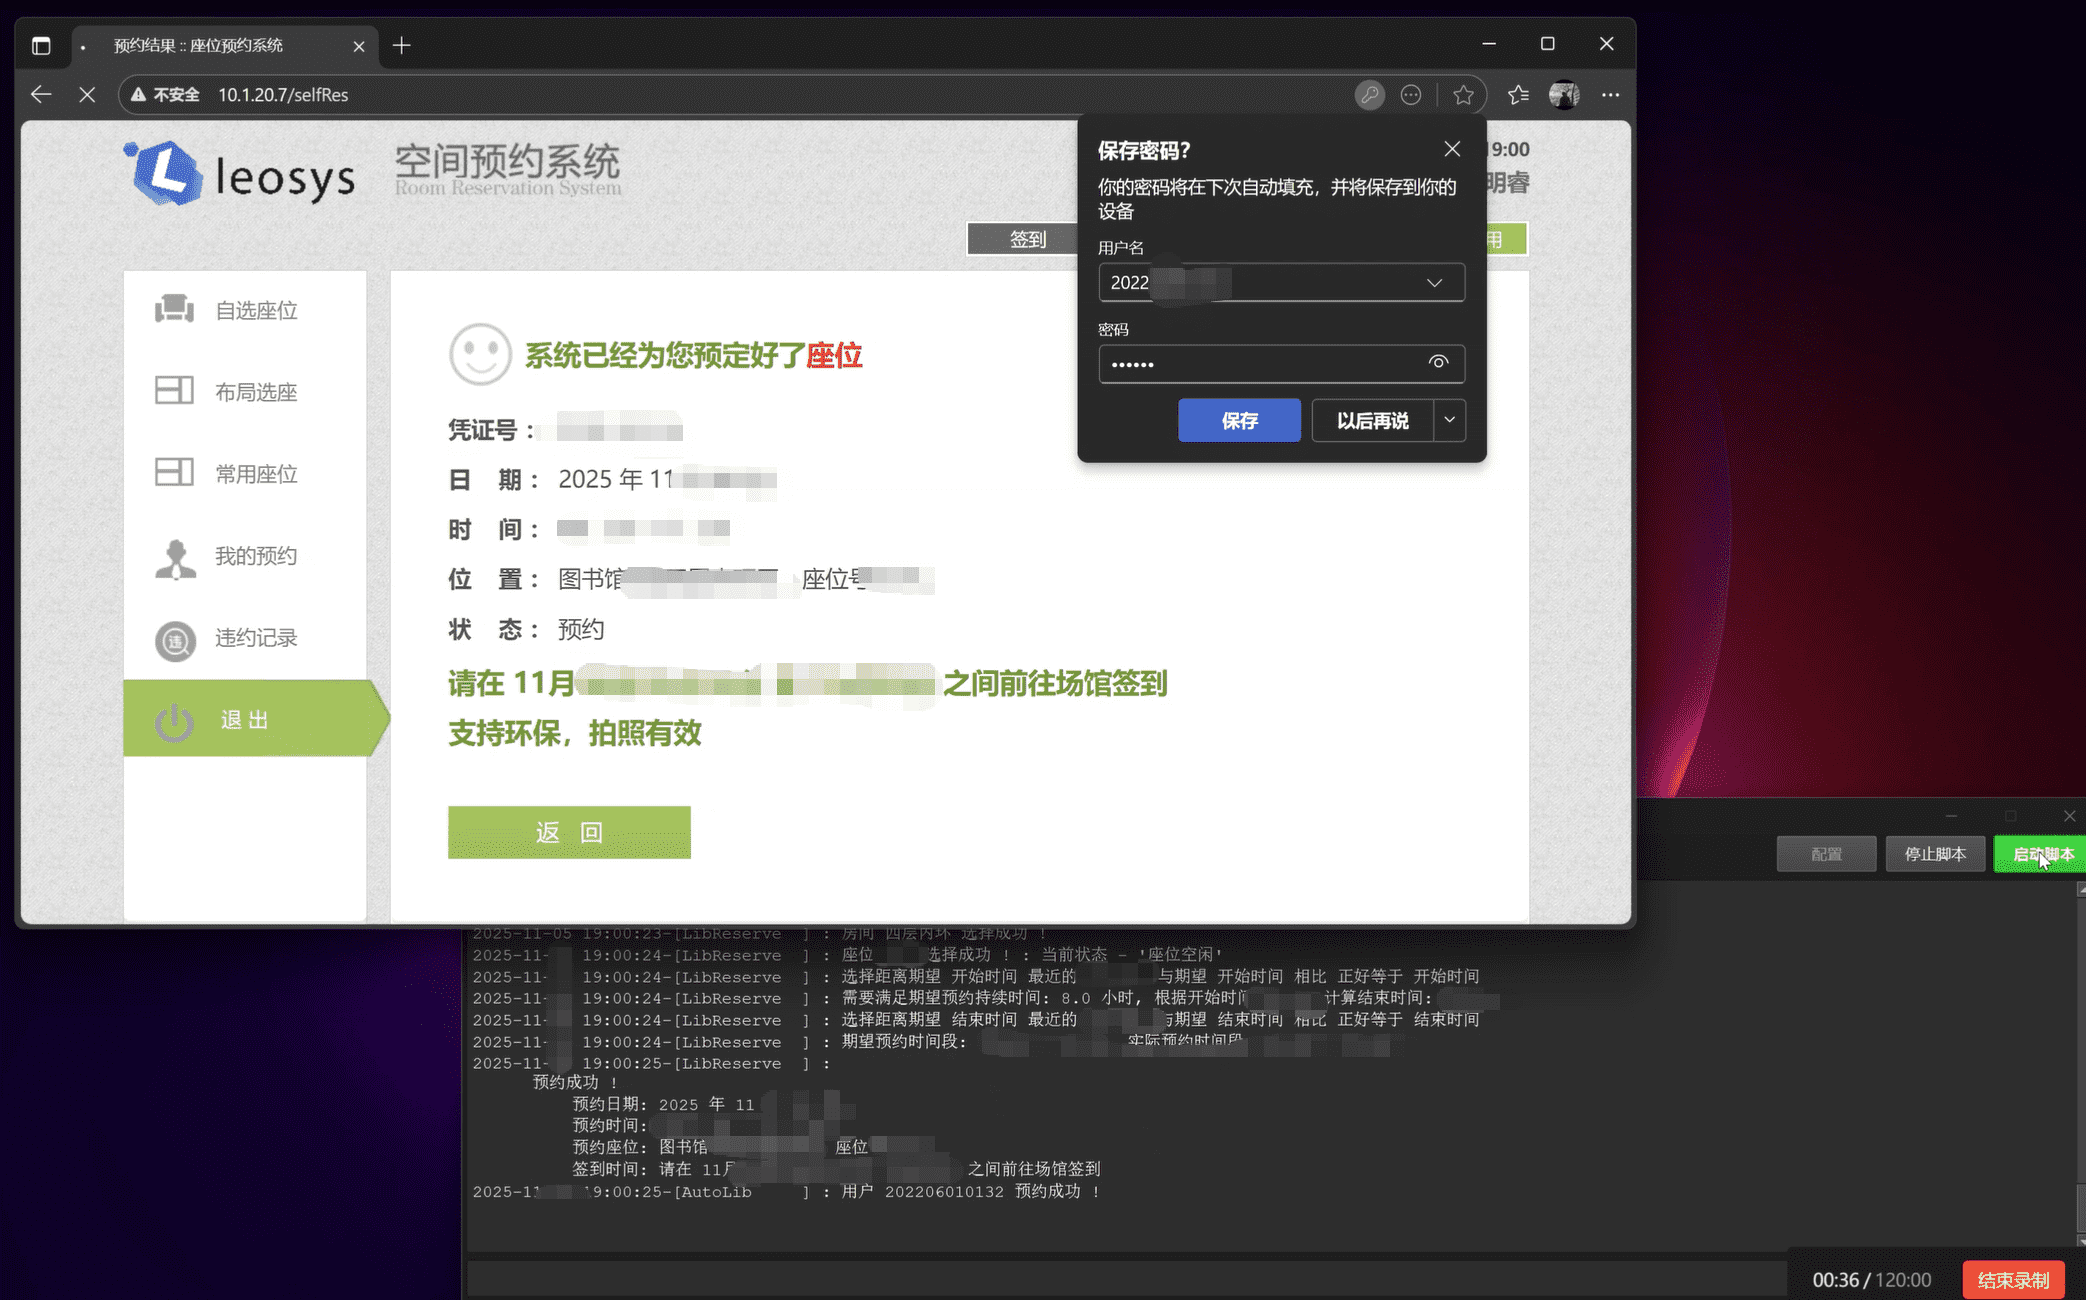Open the username dropdown in save password dialog
The width and height of the screenshot is (2086, 1300).
[x=1434, y=282]
